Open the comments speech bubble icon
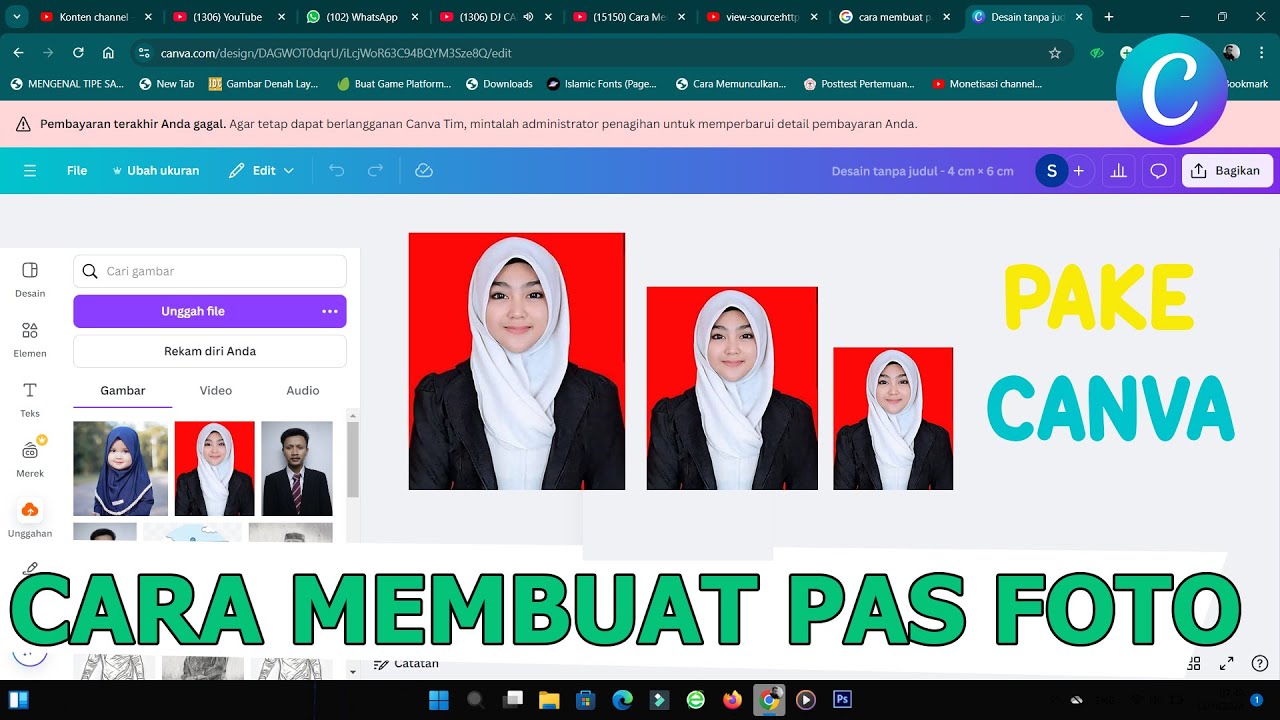The height and width of the screenshot is (720, 1280). click(x=1158, y=171)
